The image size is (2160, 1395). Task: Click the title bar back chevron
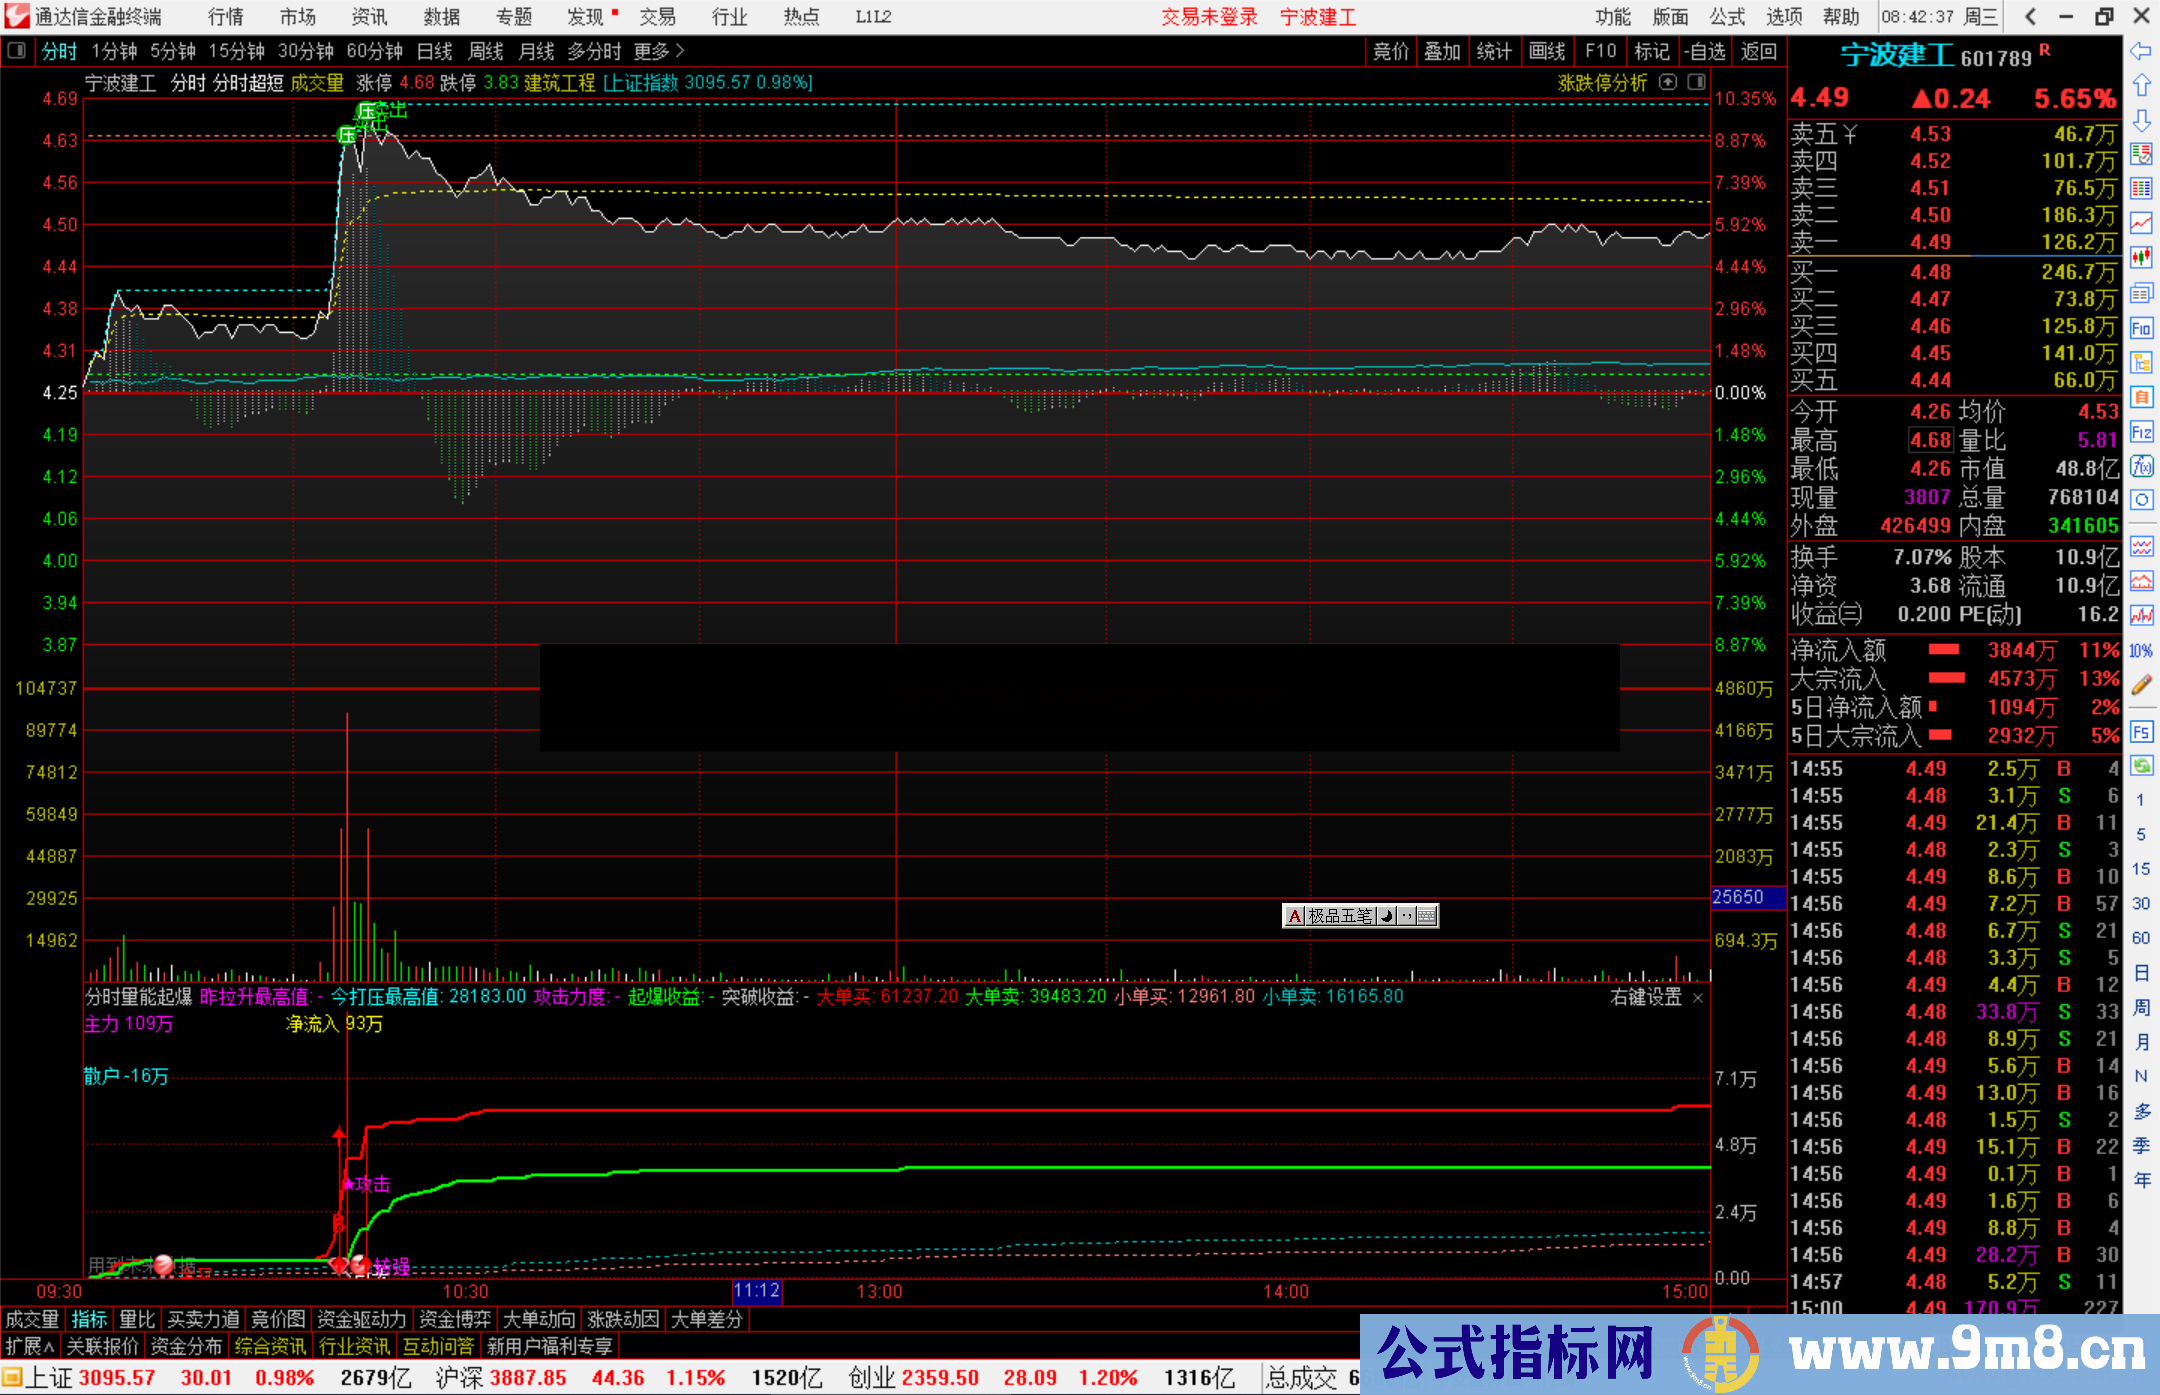[x=2030, y=16]
